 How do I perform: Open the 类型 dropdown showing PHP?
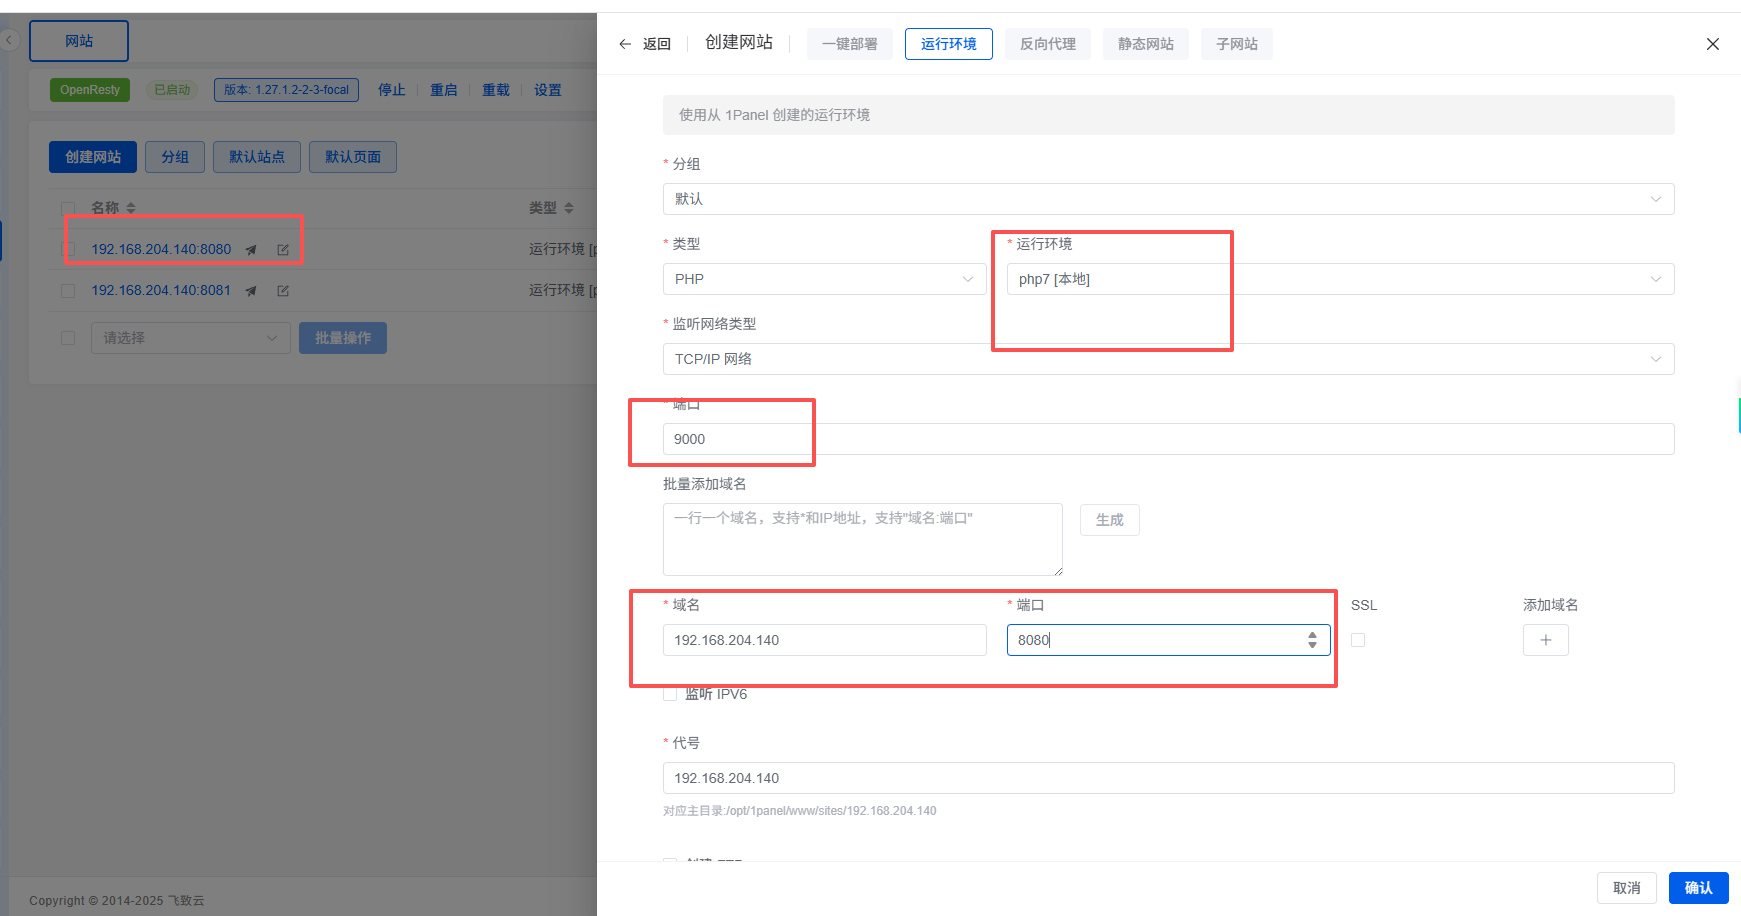tap(824, 279)
